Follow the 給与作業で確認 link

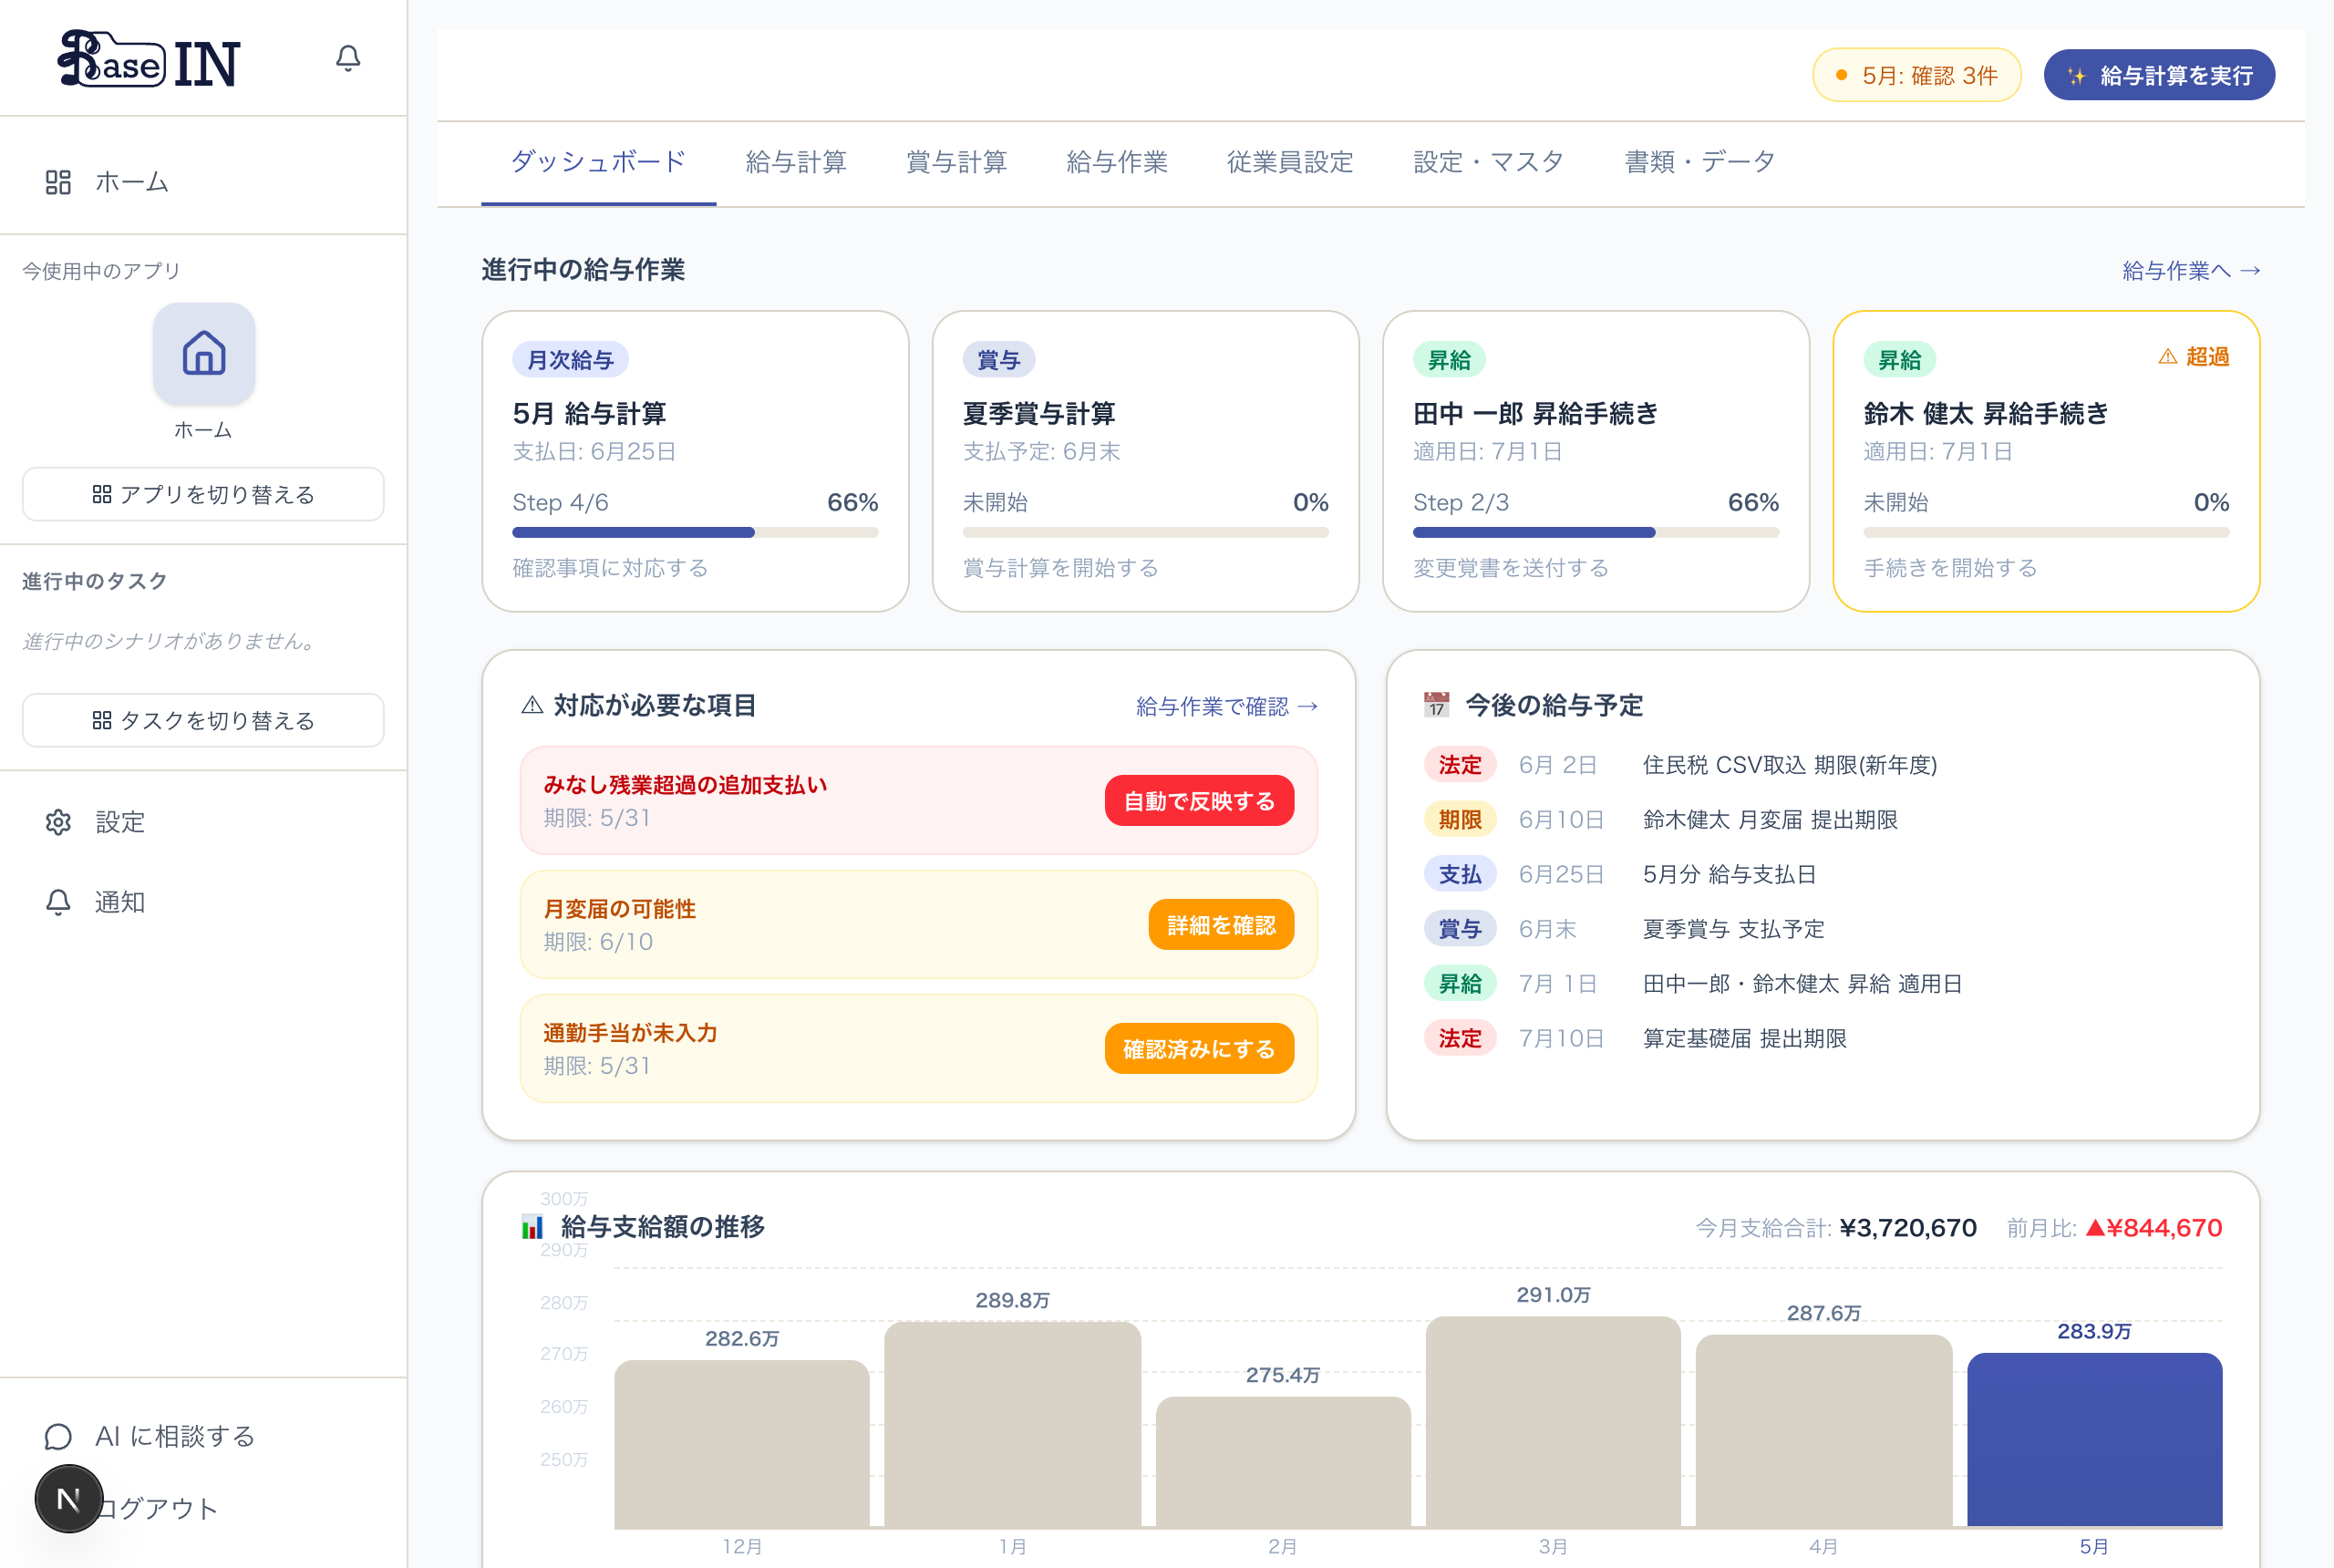coord(1226,707)
